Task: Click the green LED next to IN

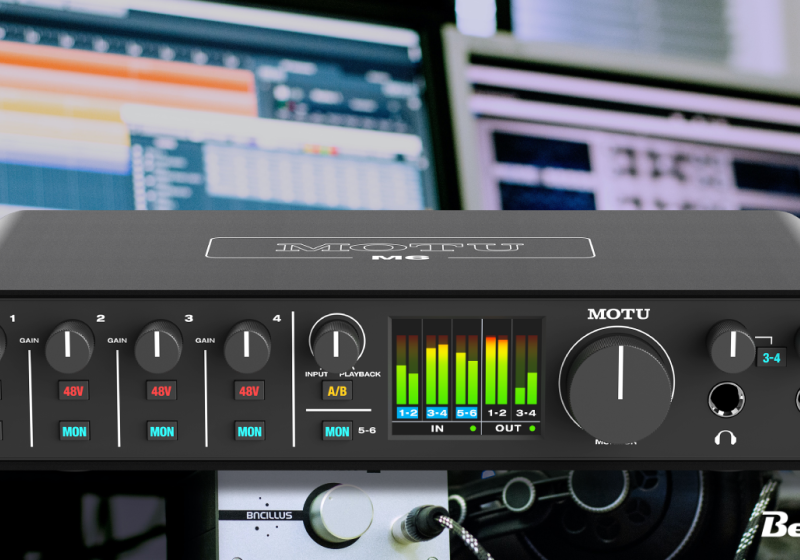Action: (x=473, y=428)
